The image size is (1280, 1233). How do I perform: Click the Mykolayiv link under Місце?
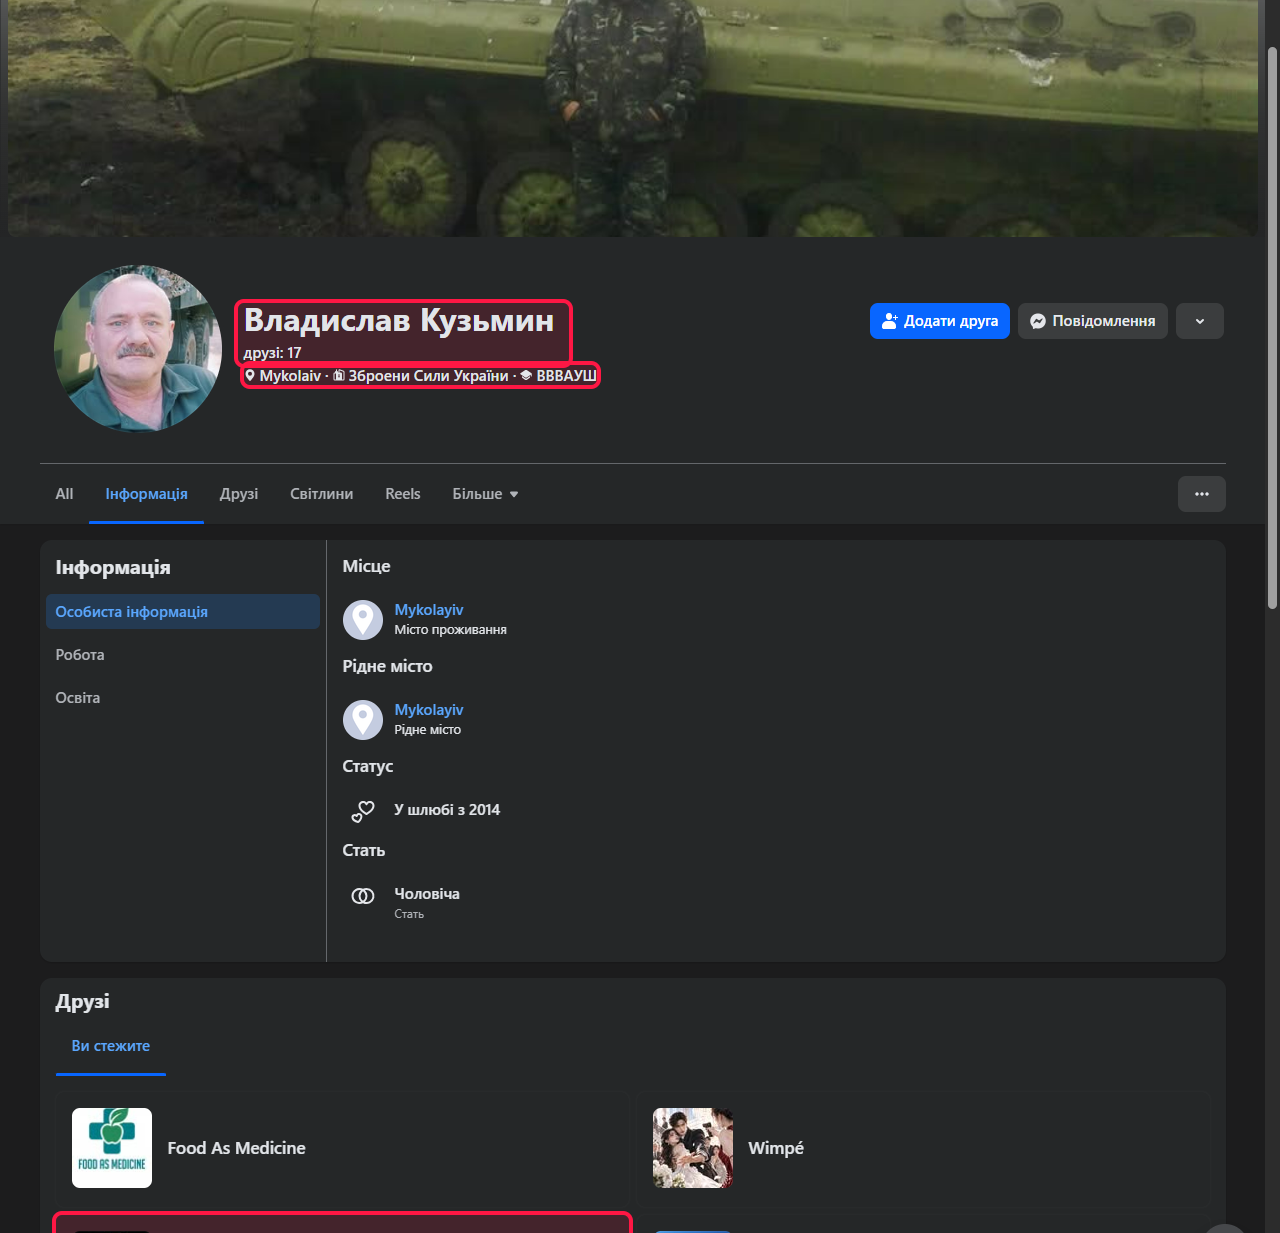(x=429, y=610)
